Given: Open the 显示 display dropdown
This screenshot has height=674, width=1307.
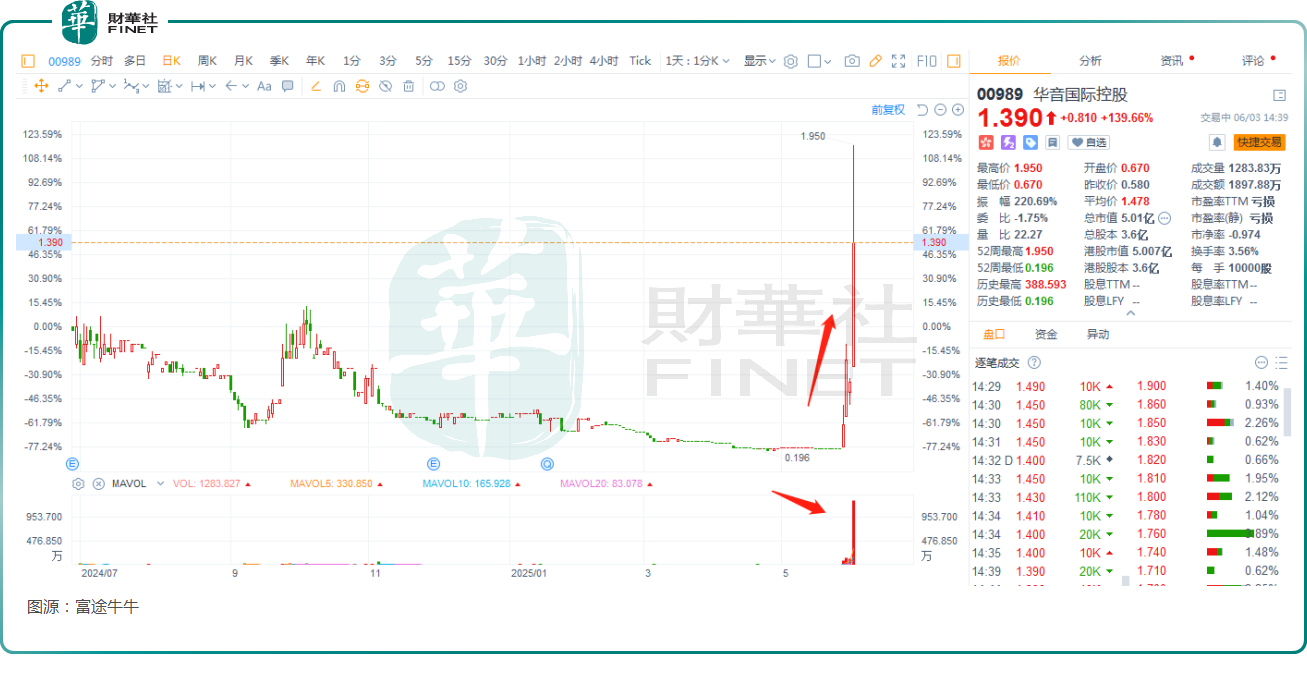Looking at the screenshot, I should [759, 61].
